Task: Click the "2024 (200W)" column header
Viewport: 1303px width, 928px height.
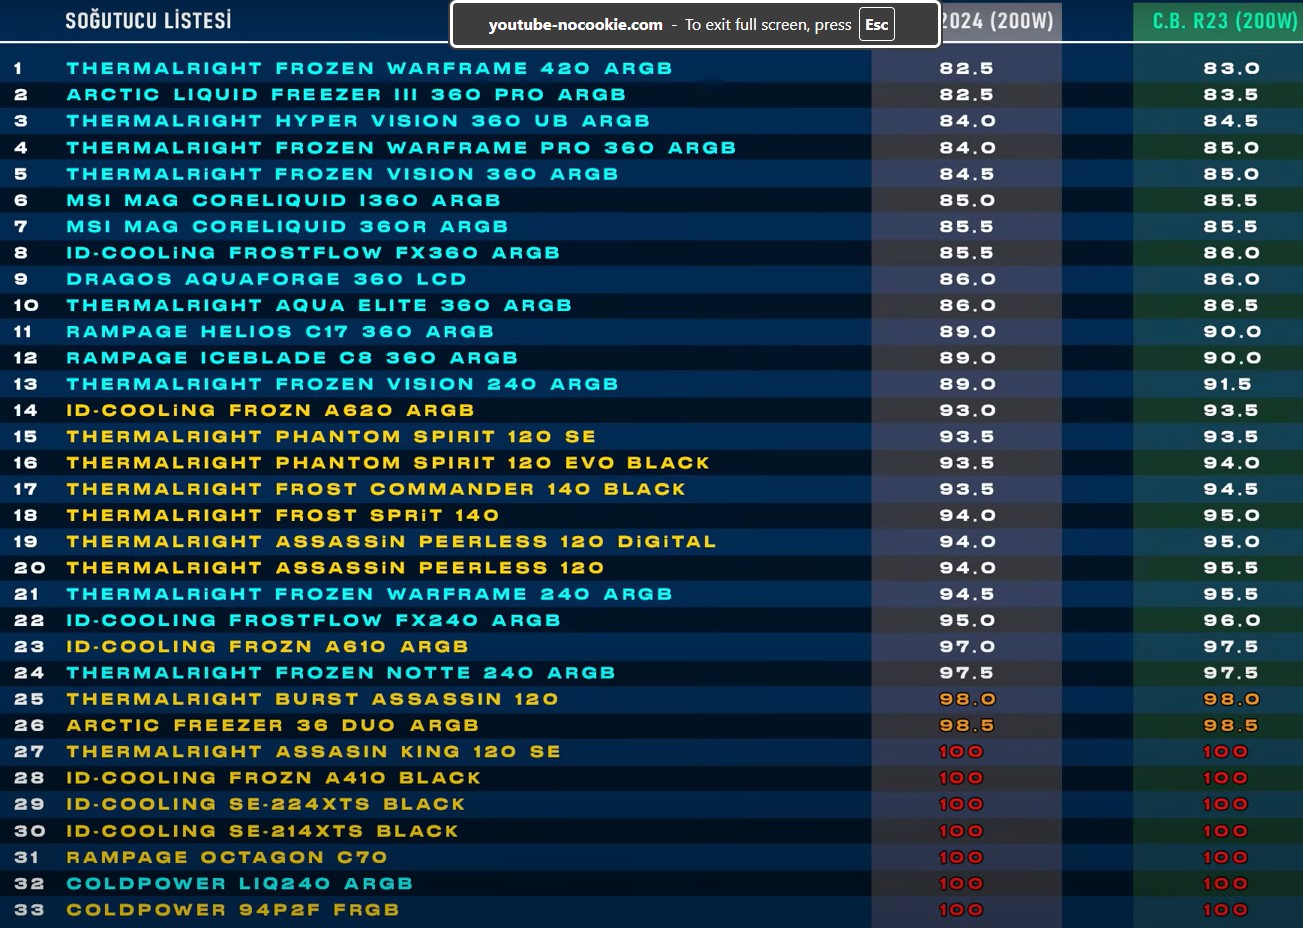Action: (997, 21)
